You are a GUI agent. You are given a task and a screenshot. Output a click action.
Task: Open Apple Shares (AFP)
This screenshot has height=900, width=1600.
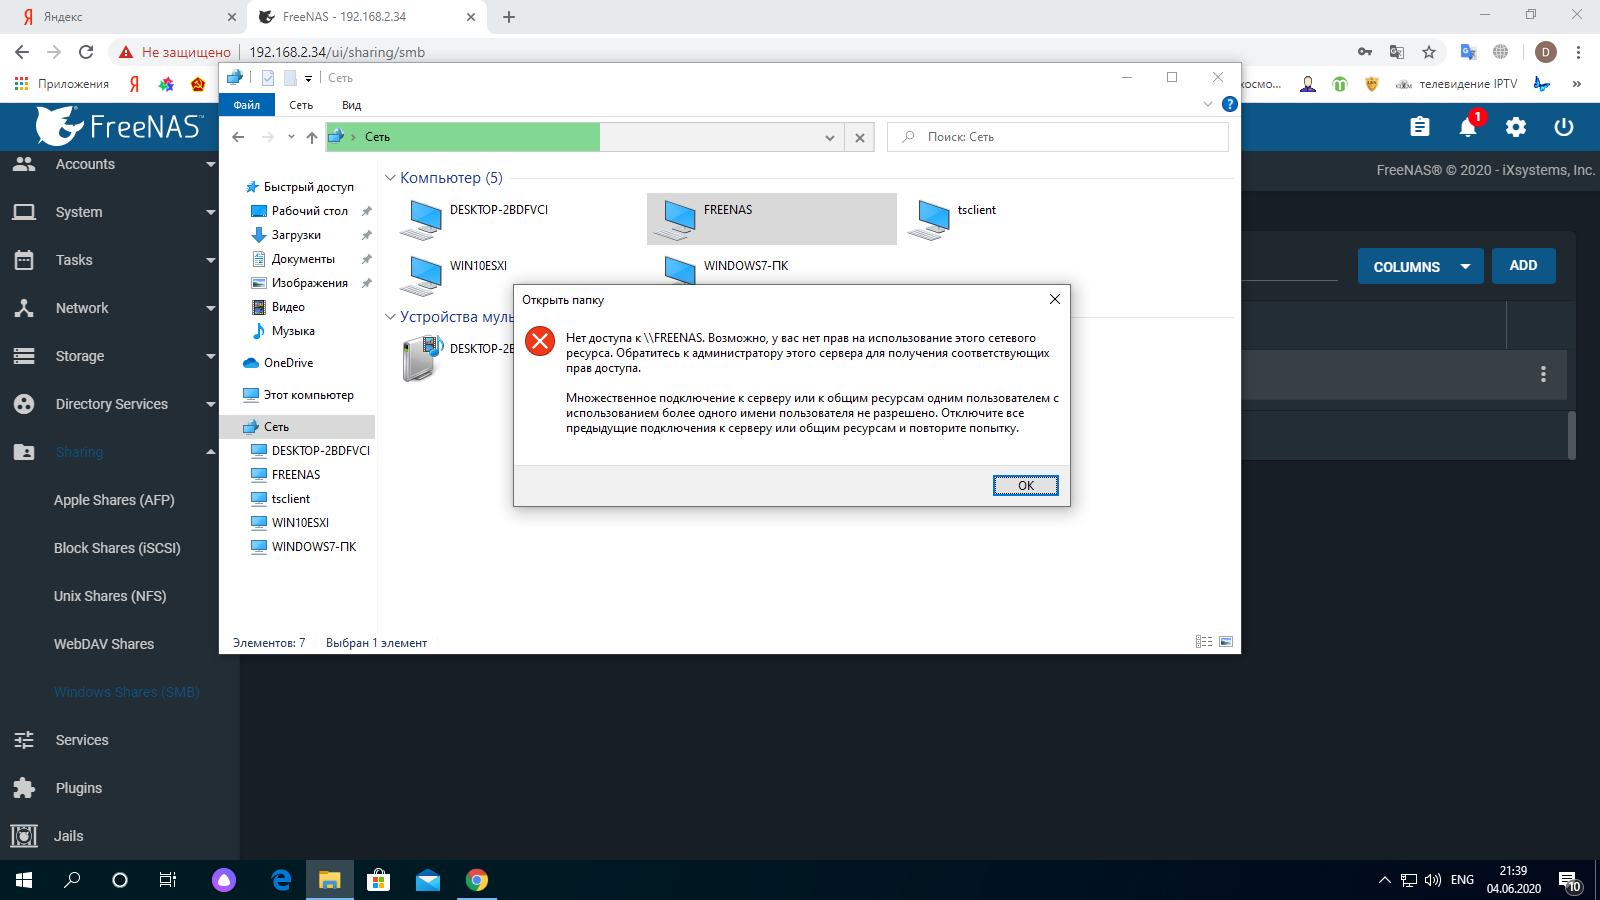[114, 500]
